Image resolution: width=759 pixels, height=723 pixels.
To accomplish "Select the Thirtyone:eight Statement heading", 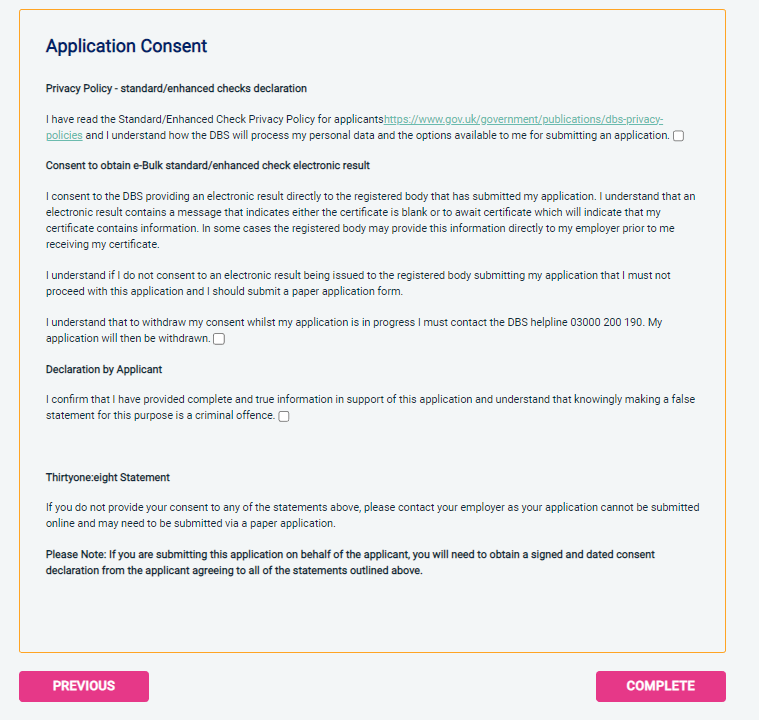I will [108, 477].
